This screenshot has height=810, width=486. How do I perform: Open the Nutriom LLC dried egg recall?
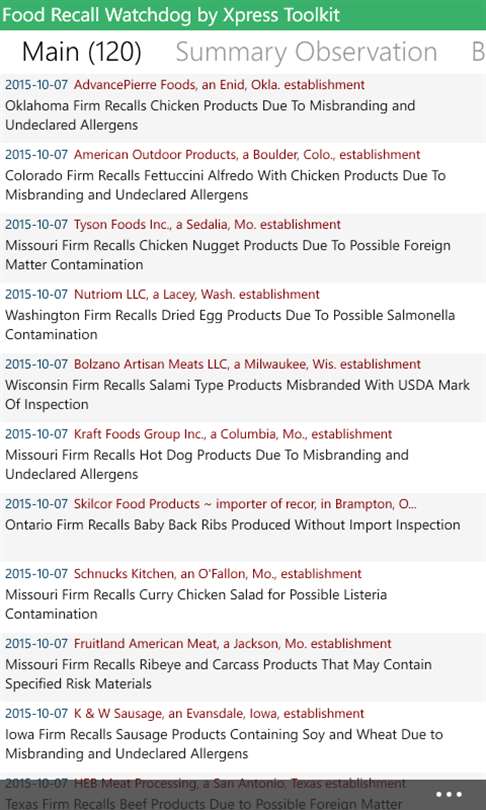coord(243,314)
